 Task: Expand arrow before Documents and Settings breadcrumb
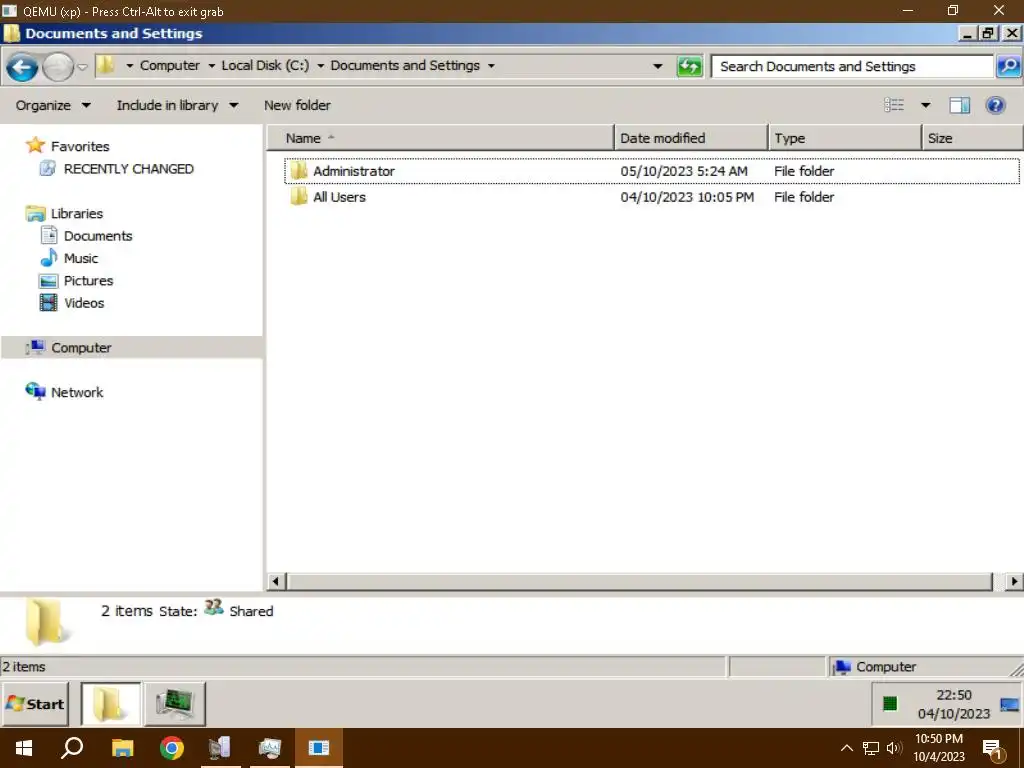coord(321,66)
